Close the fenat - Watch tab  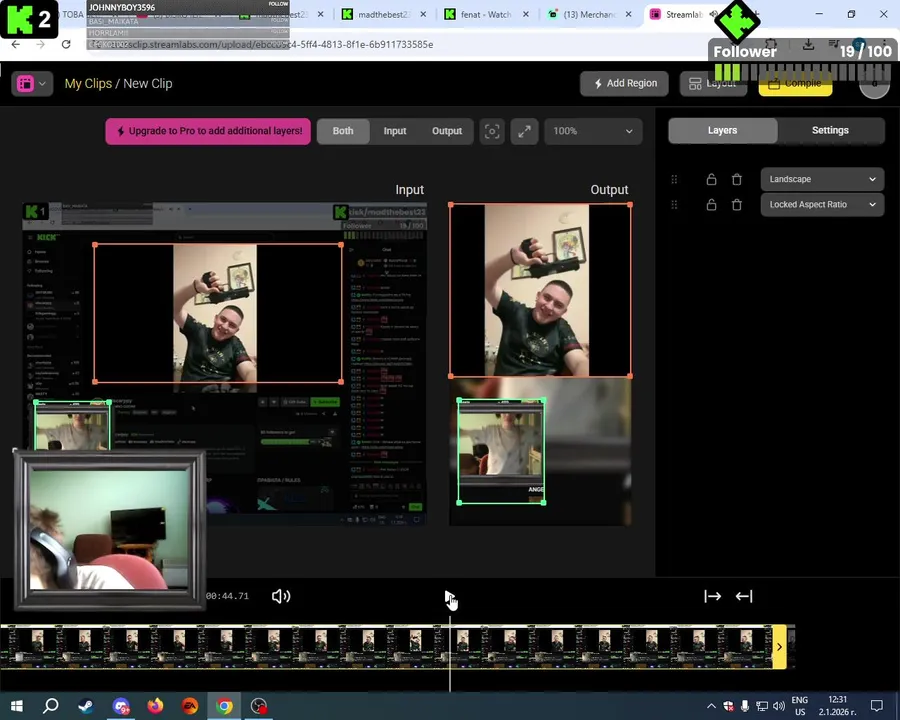tap(526, 14)
